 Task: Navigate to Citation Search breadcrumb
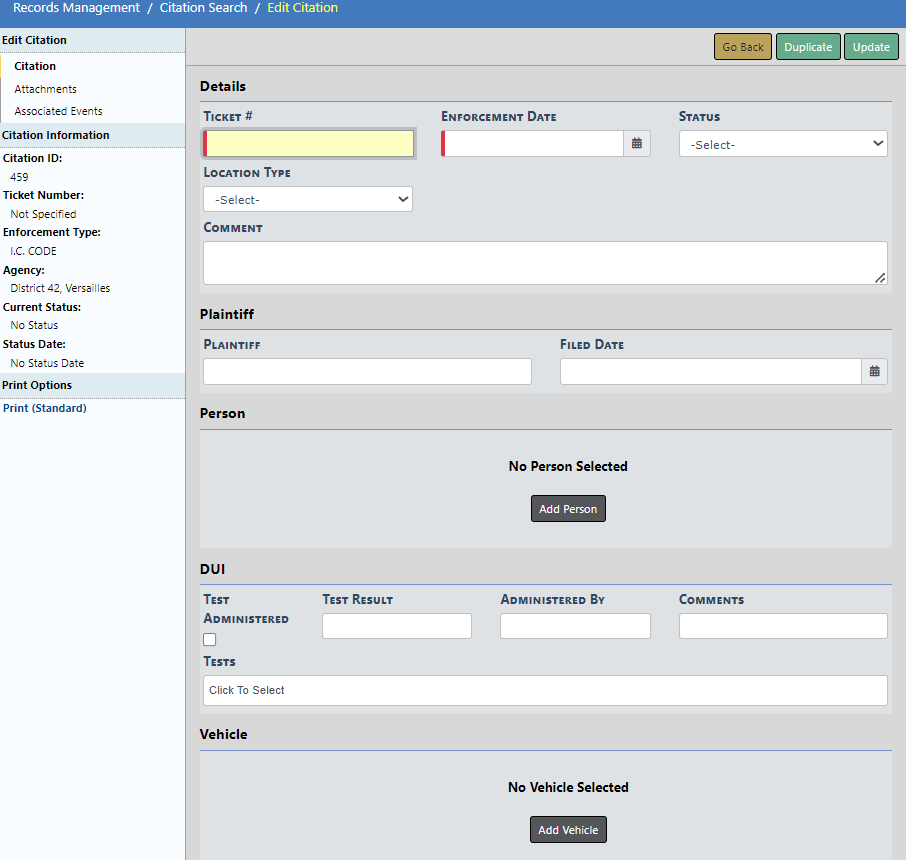pos(203,8)
